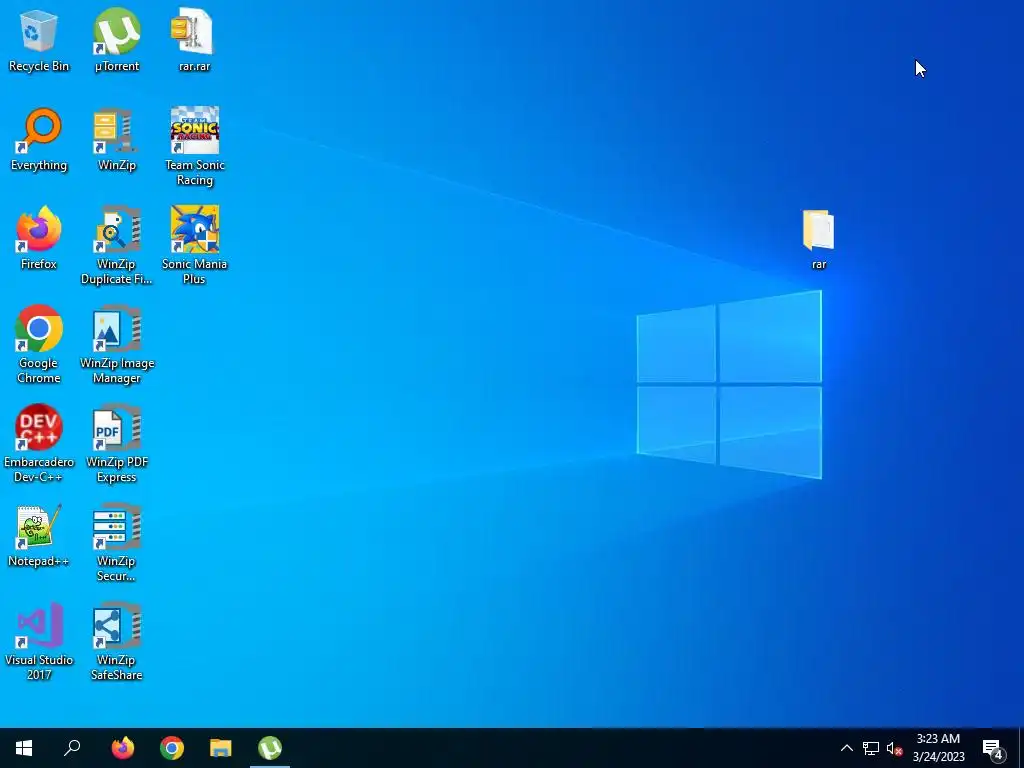
Task: Select the rar.rar archive file
Action: [x=194, y=40]
